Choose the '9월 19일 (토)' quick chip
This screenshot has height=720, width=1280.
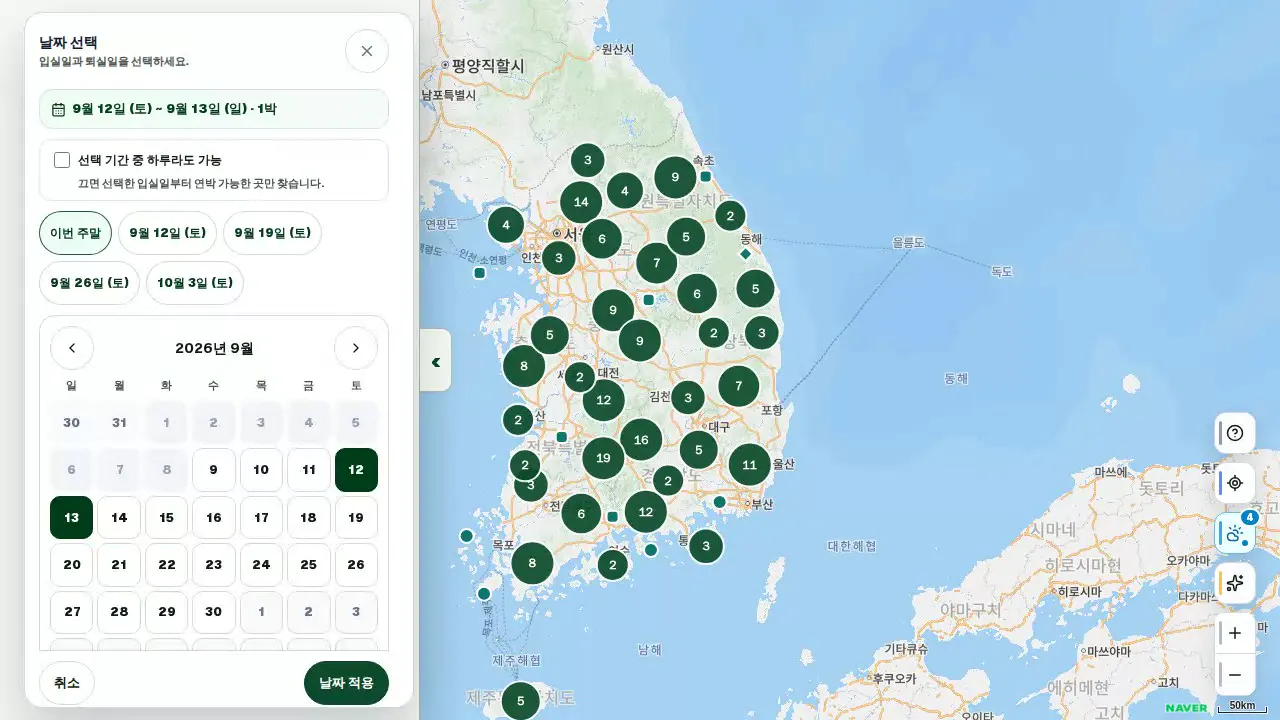click(x=272, y=233)
